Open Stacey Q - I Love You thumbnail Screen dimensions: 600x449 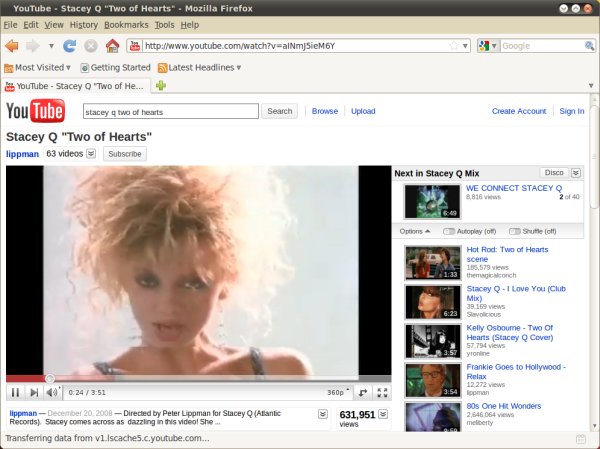(x=433, y=302)
